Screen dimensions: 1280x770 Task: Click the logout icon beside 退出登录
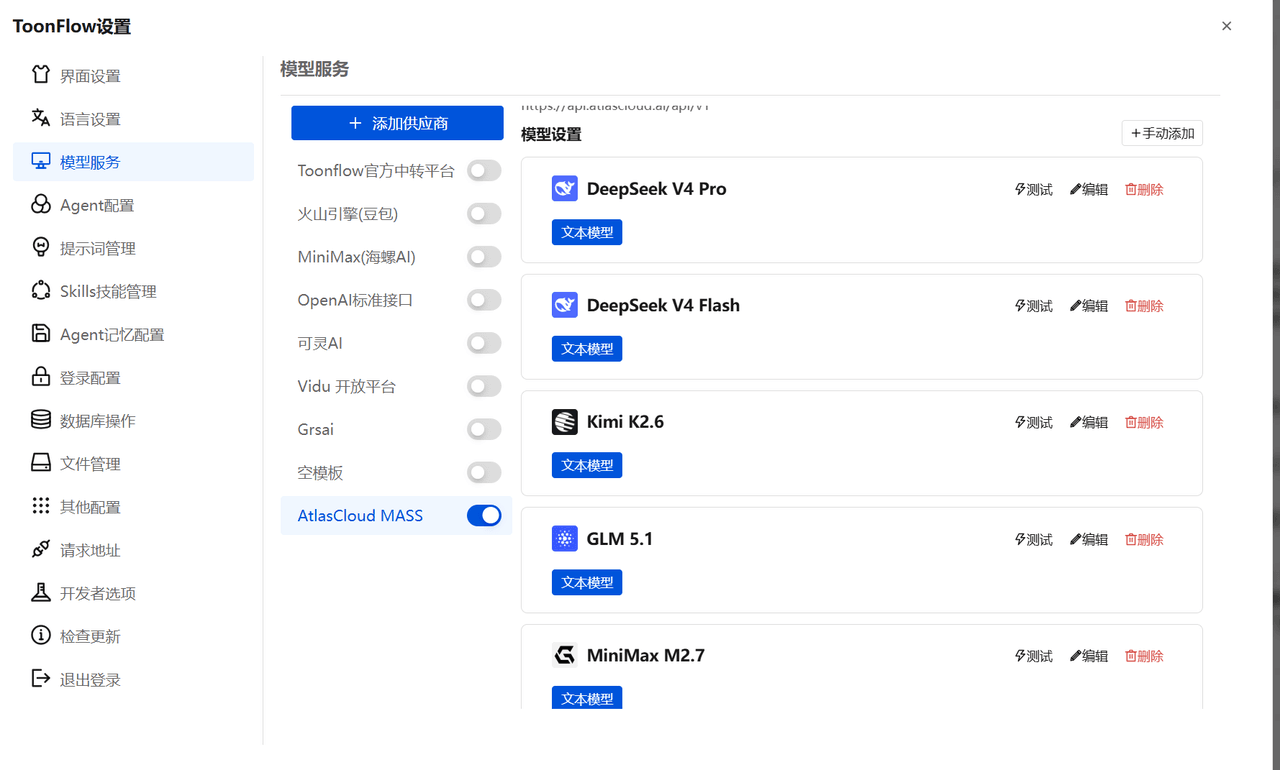41,678
